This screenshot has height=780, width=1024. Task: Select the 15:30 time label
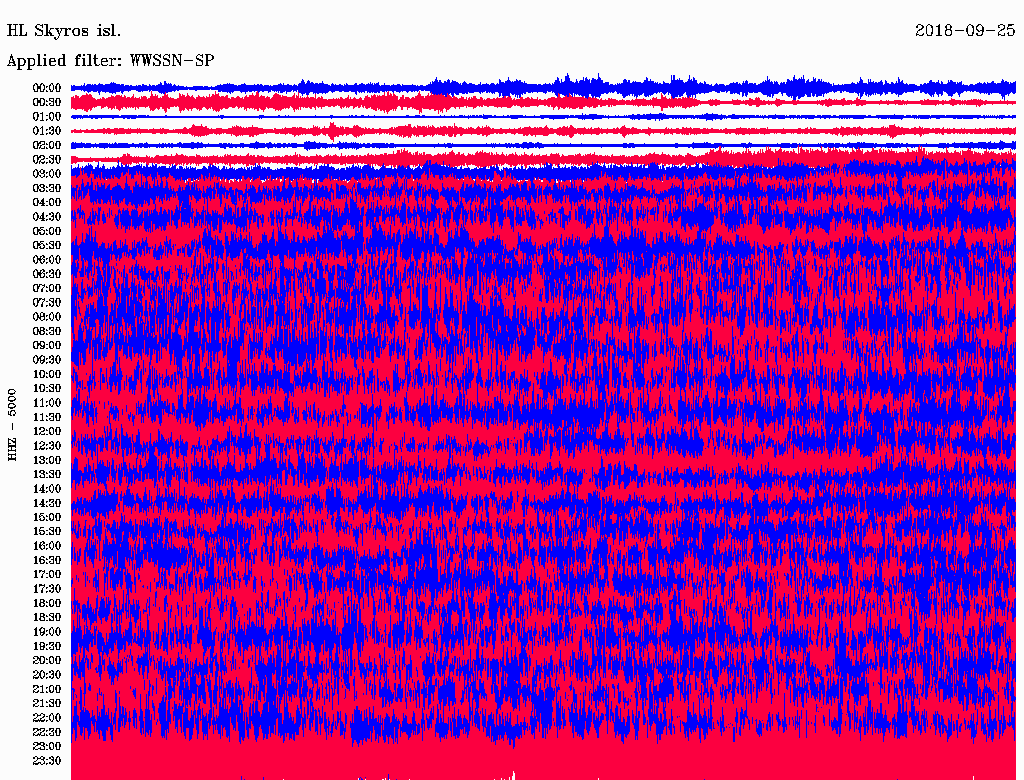(47, 532)
